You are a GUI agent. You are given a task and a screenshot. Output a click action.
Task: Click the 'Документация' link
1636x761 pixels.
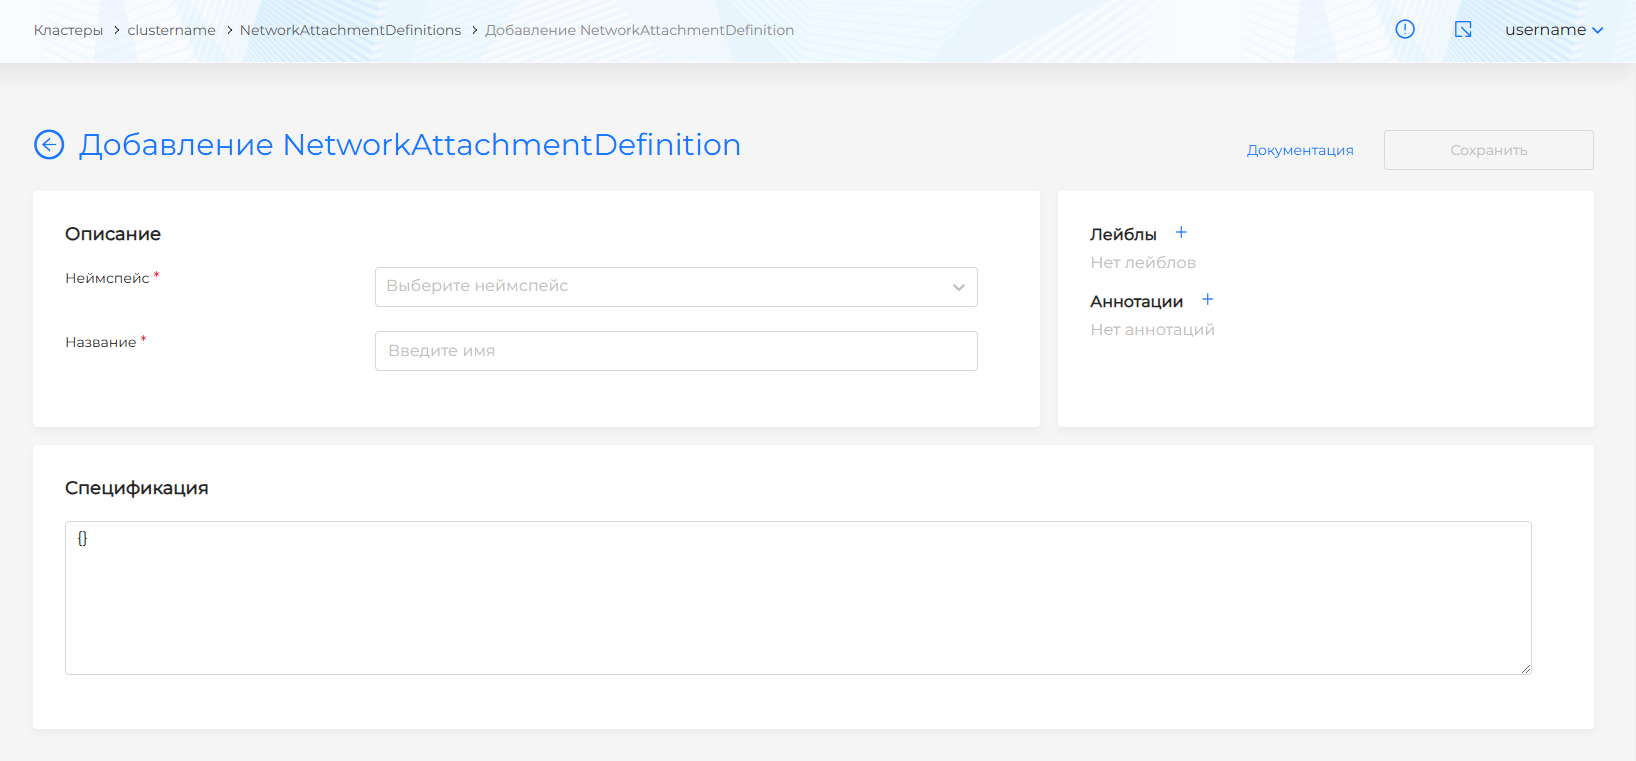click(1299, 151)
